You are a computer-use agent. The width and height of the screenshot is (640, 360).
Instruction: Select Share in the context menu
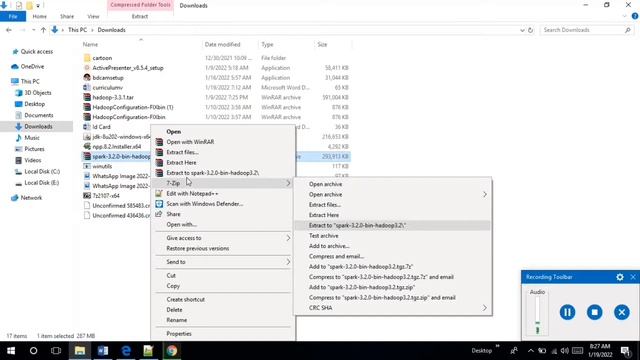pos(222,214)
